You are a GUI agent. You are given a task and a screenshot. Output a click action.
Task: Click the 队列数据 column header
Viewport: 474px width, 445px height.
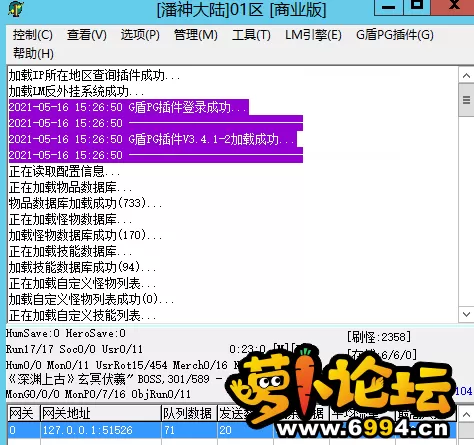[x=189, y=413]
